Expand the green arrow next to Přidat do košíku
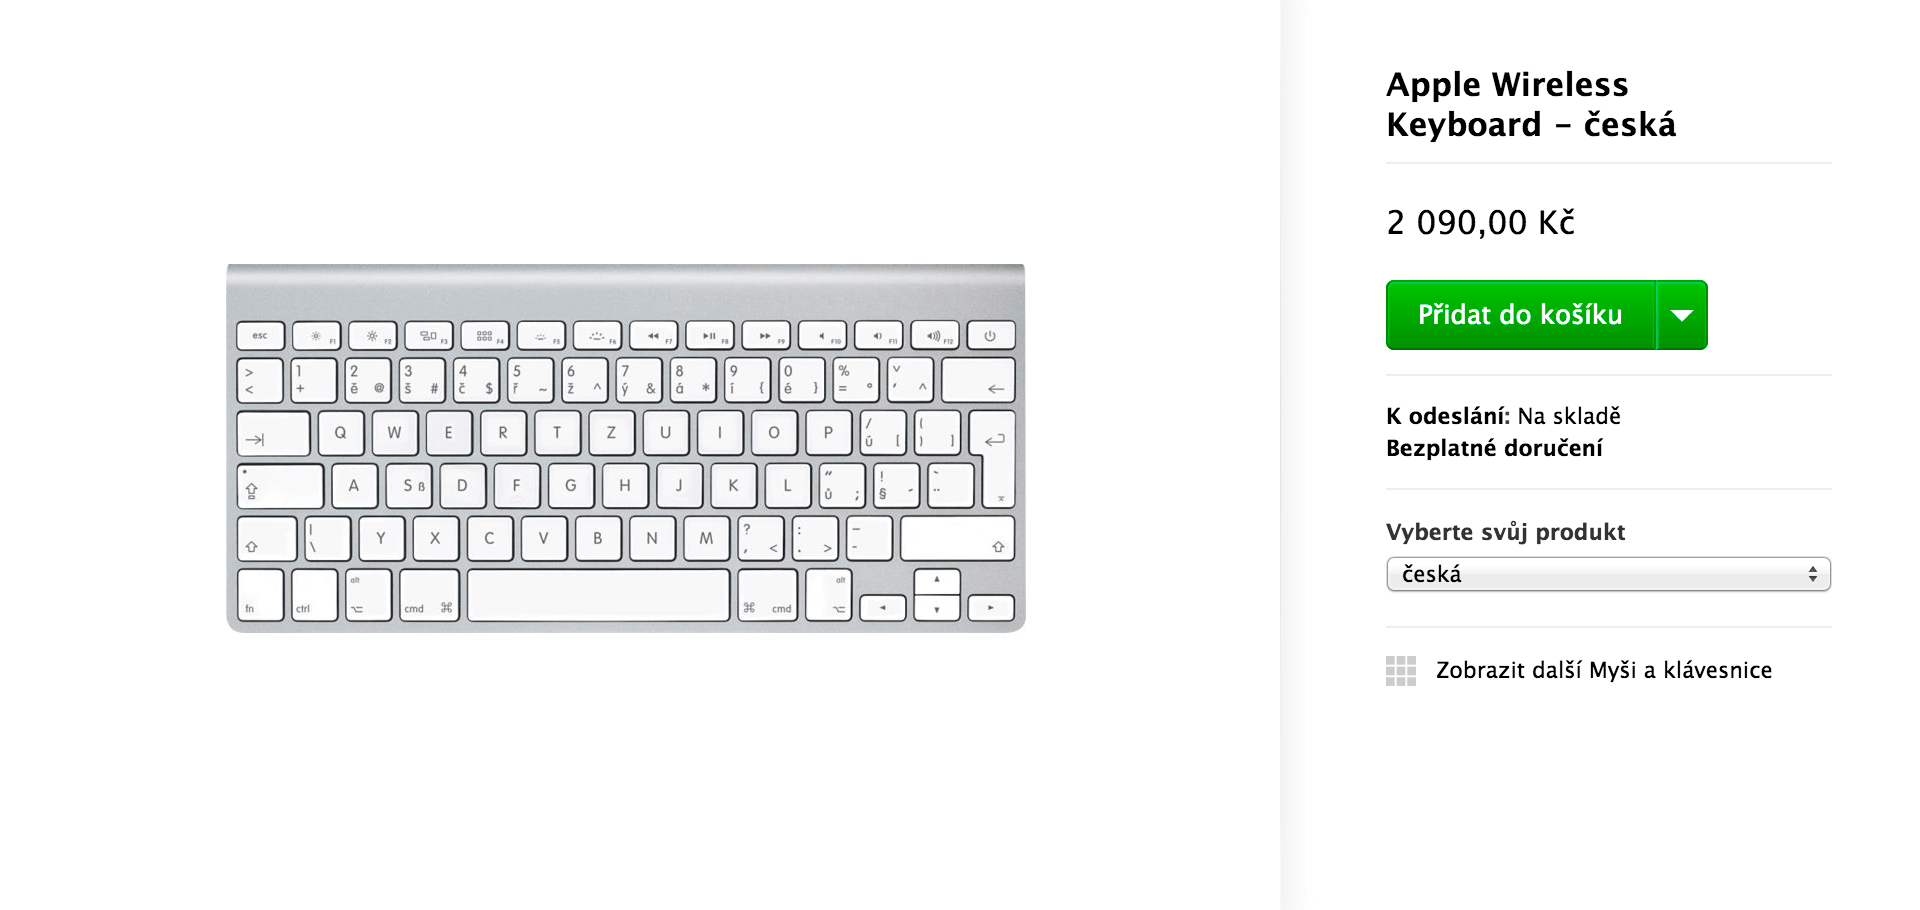 1683,315
